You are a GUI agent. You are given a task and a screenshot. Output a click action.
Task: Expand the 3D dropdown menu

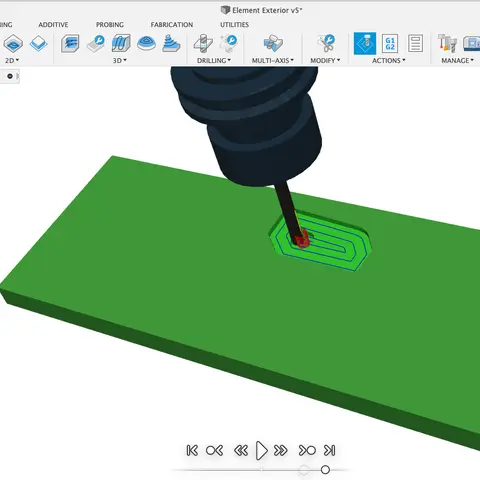(x=120, y=60)
